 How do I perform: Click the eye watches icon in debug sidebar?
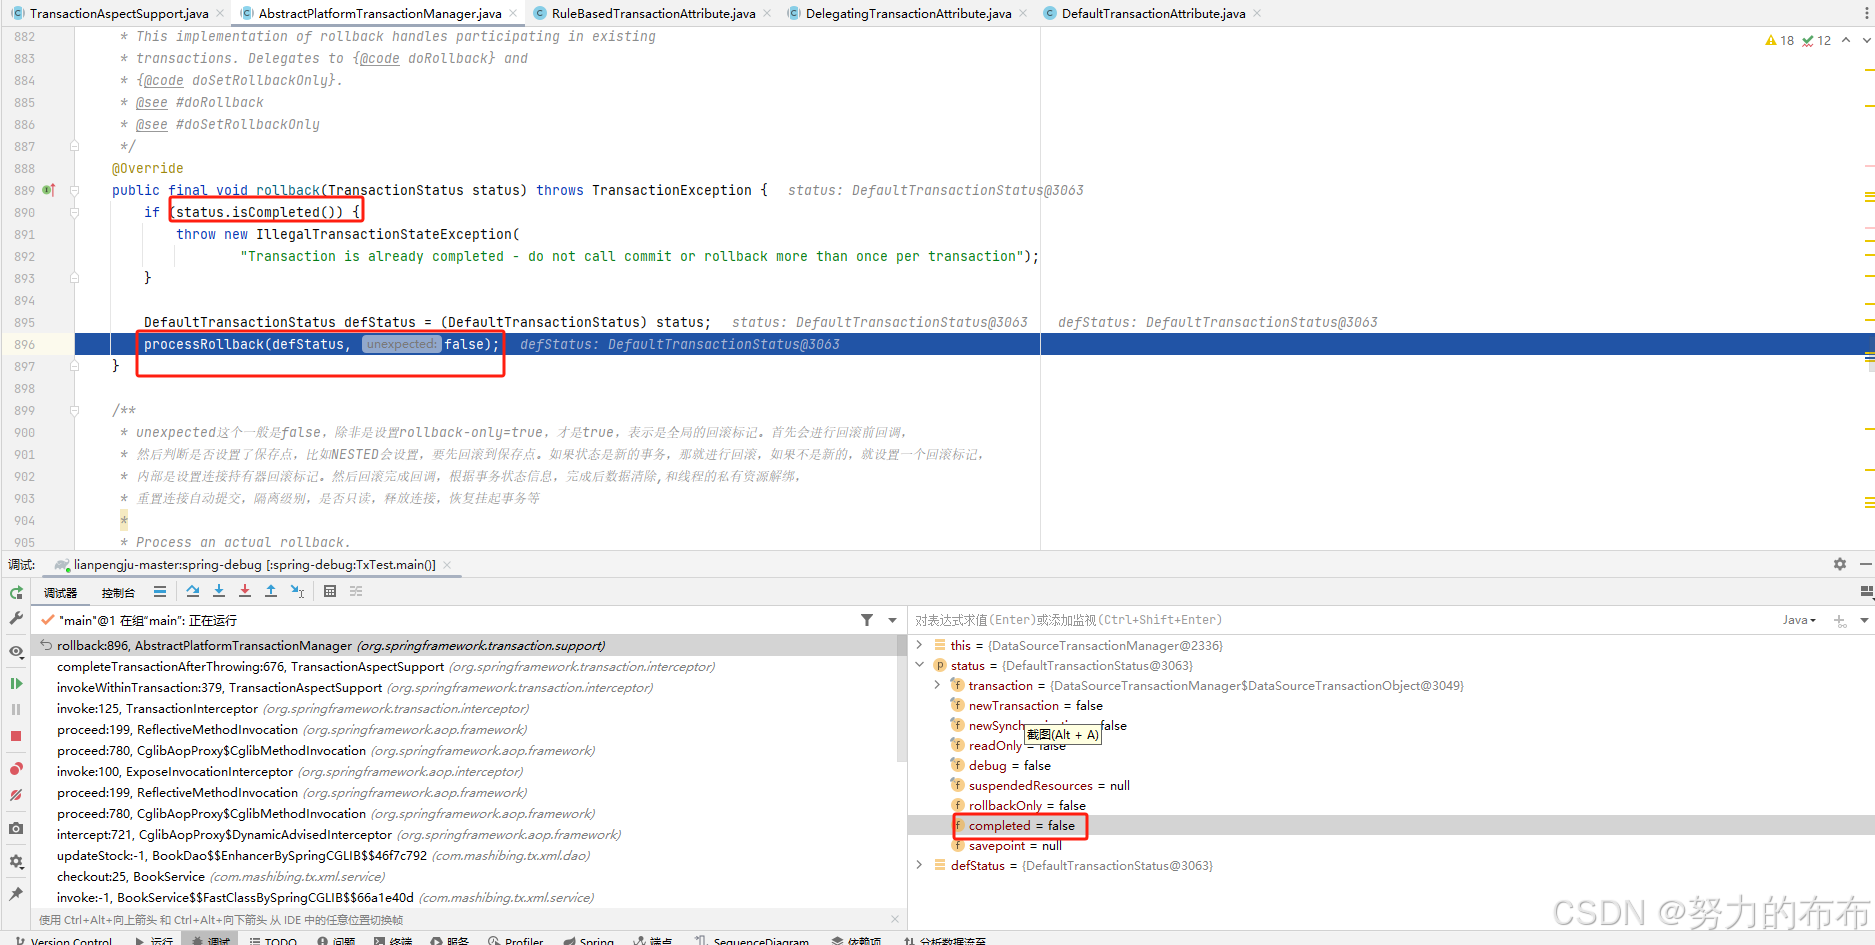click(16, 651)
